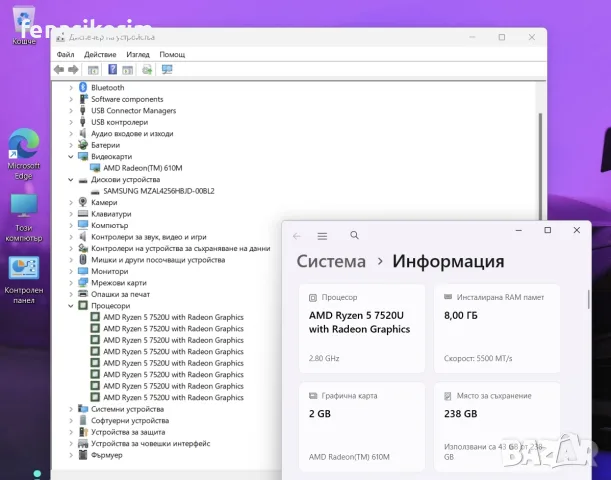The image size is (611, 480).
Task: Select last AMD Ryzen 5 7520U processor entry
Action: pyautogui.click(x=173, y=397)
